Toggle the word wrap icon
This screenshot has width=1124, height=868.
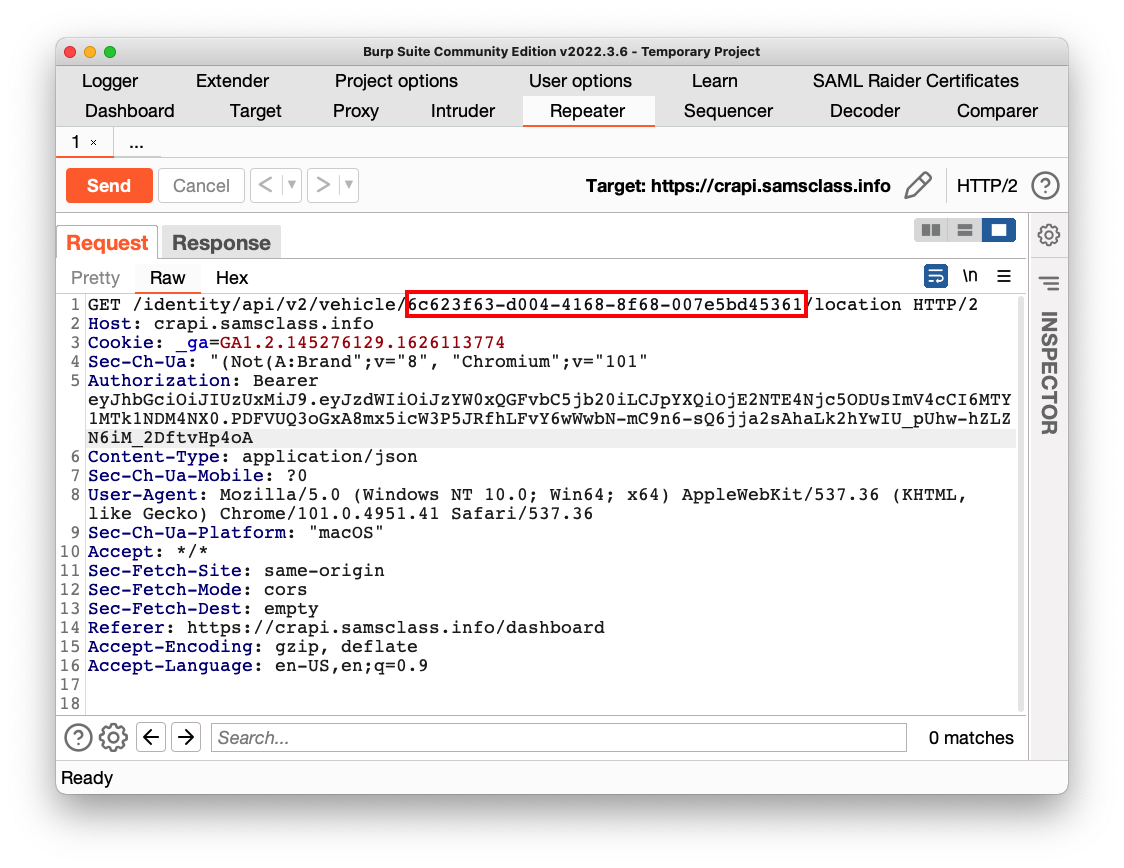(x=935, y=276)
